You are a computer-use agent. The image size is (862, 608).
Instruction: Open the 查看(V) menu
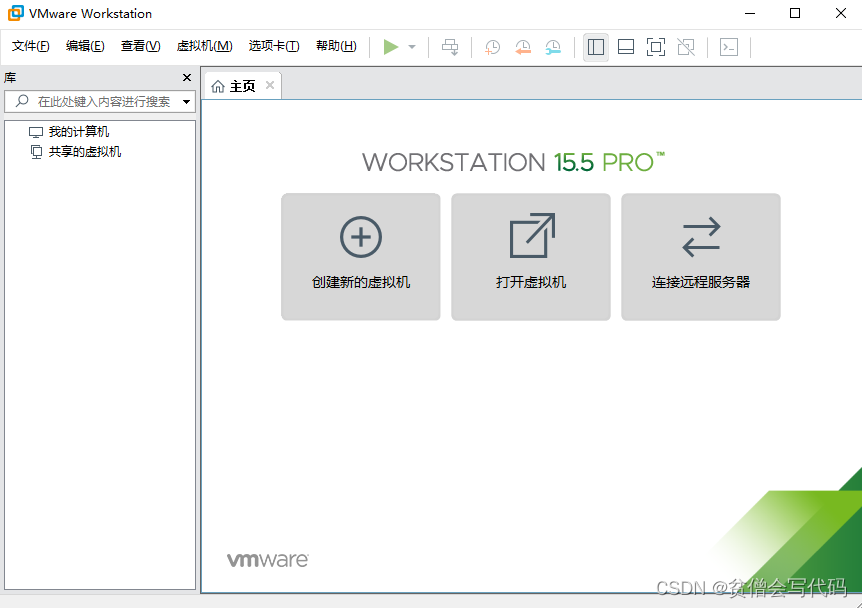pos(141,46)
